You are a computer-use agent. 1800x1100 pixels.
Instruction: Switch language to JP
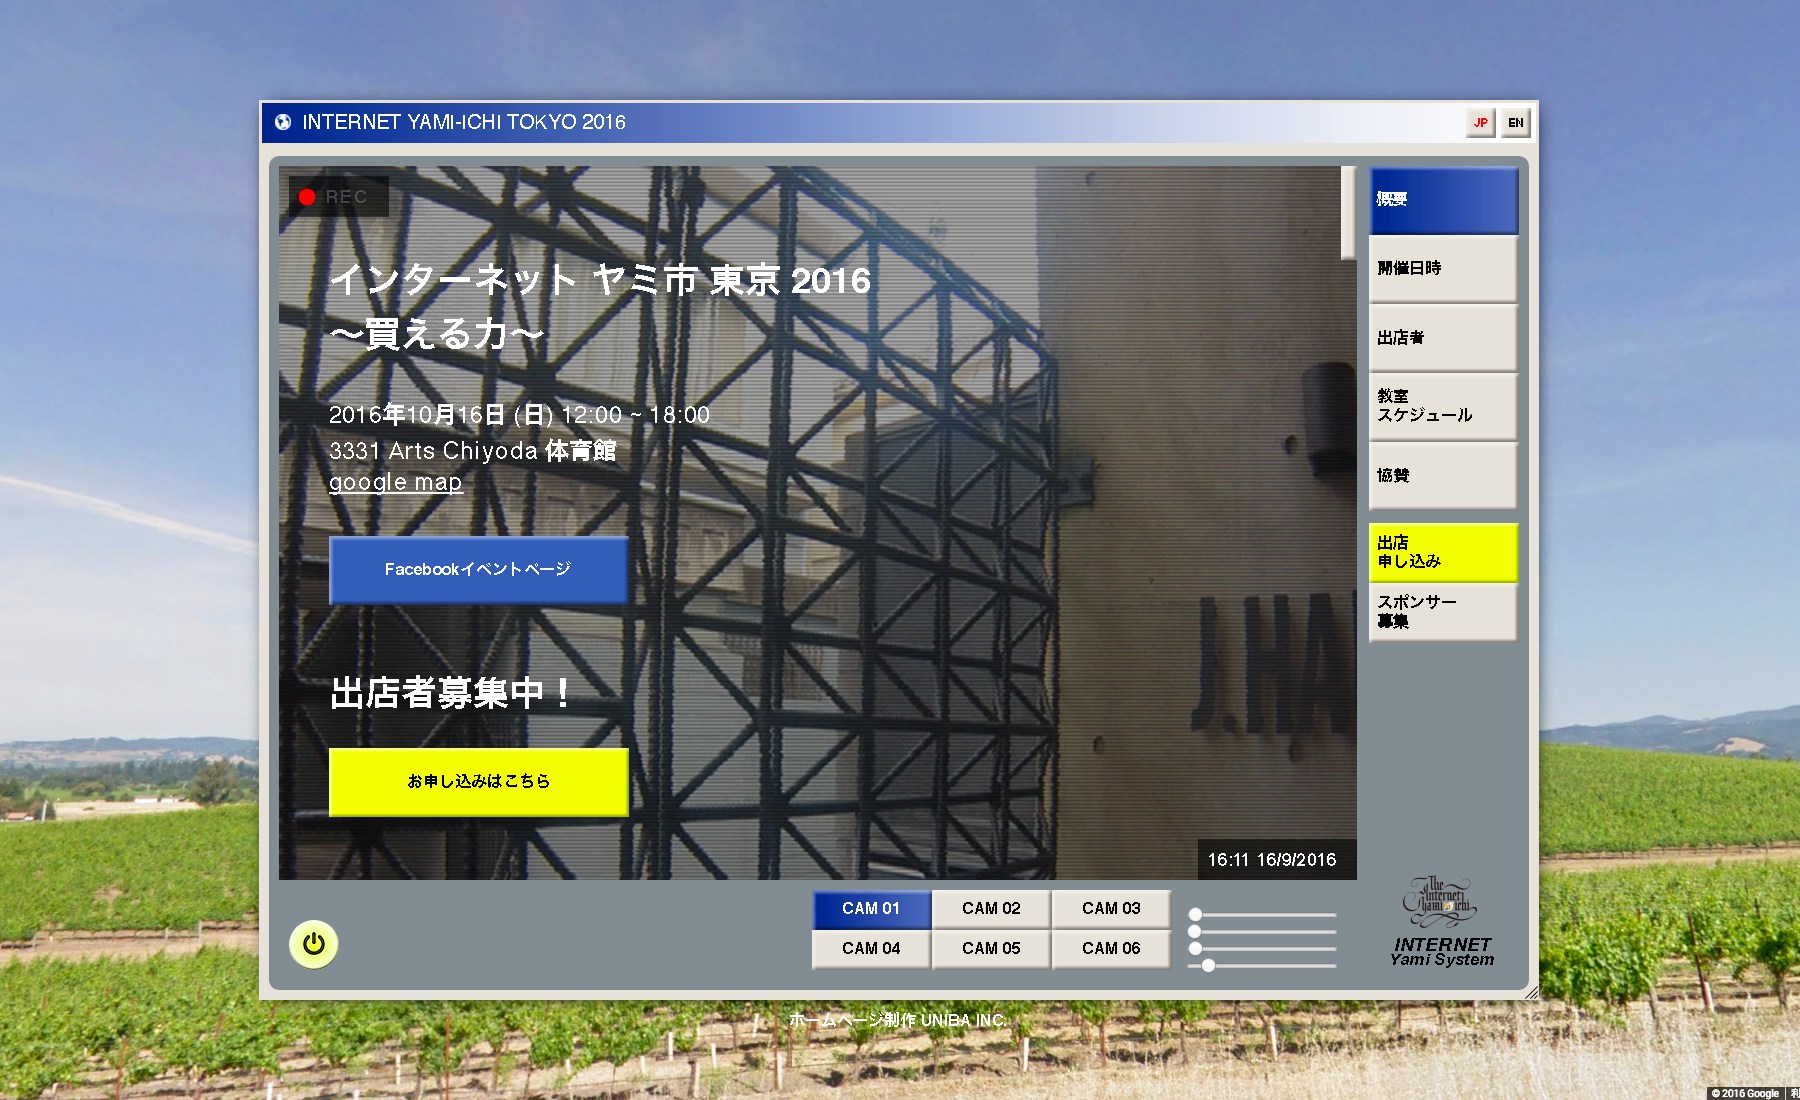(x=1480, y=123)
